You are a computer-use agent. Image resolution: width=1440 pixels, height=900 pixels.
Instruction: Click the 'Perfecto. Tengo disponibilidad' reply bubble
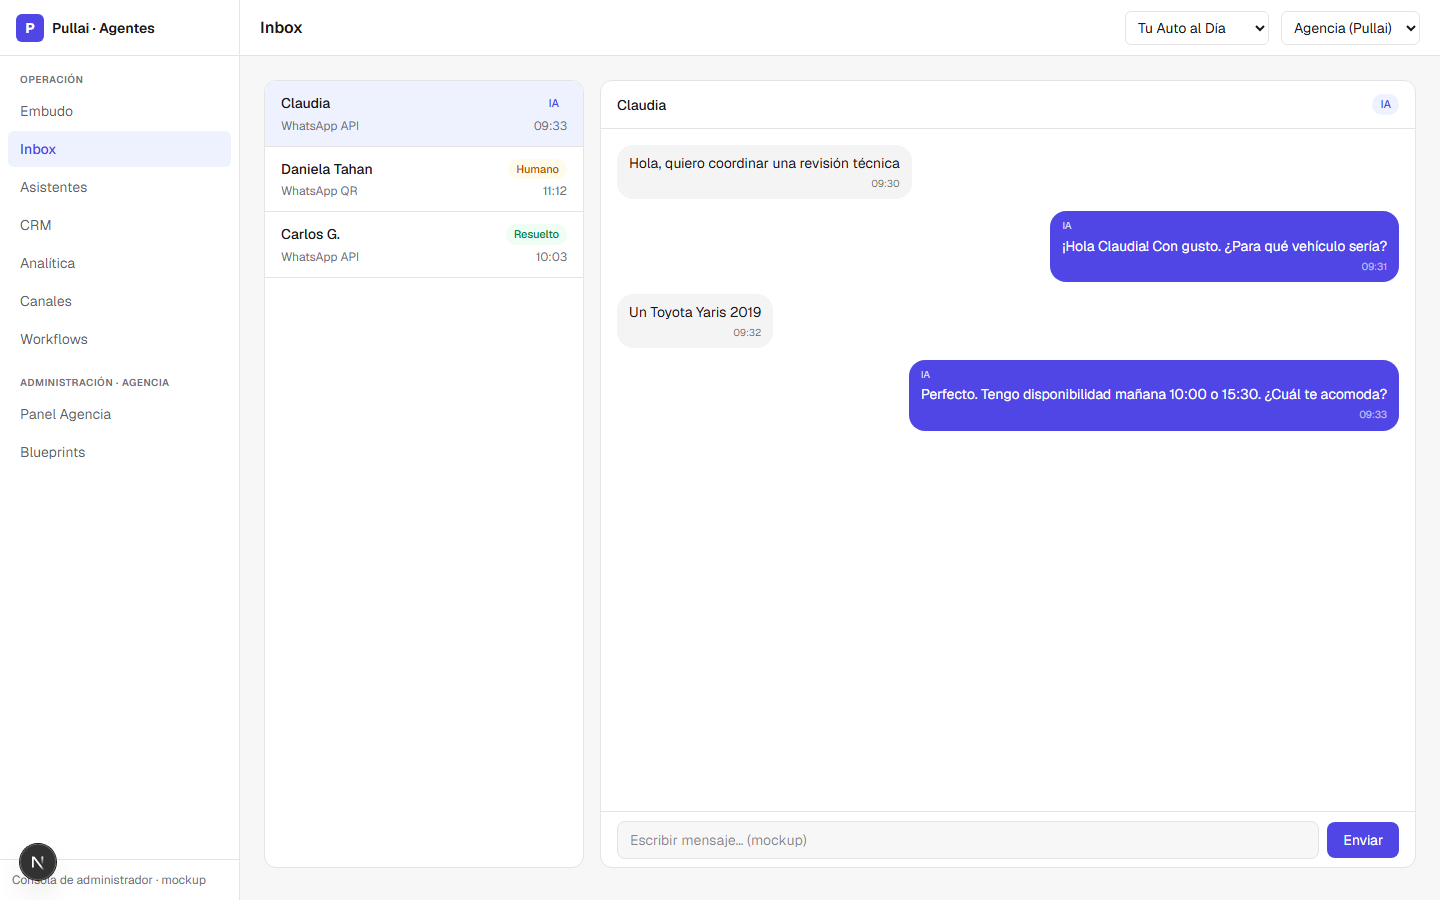1154,395
